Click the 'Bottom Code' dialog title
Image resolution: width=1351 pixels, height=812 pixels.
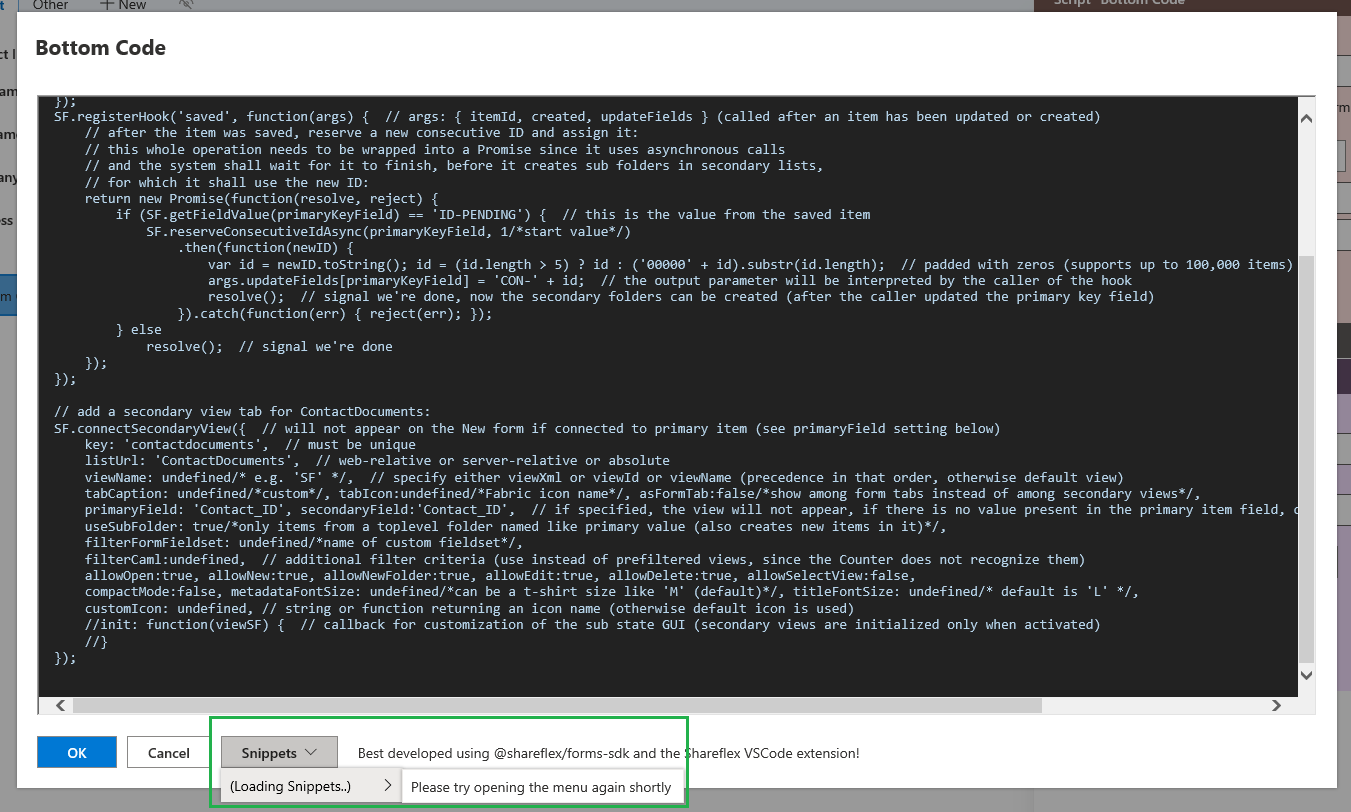coord(100,48)
